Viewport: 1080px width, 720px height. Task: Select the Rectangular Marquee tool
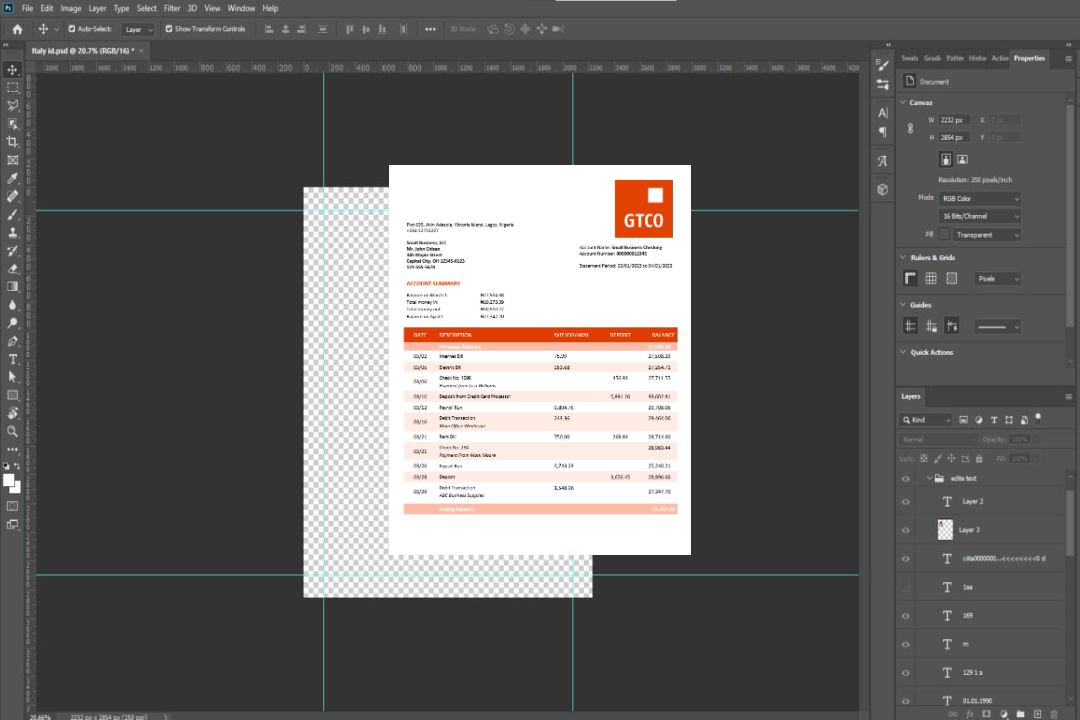pos(12,88)
